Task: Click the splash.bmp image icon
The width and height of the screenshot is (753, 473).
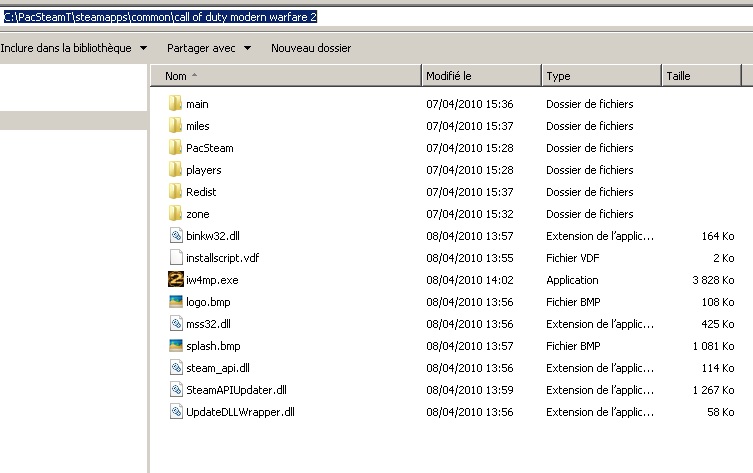Action: (x=176, y=346)
